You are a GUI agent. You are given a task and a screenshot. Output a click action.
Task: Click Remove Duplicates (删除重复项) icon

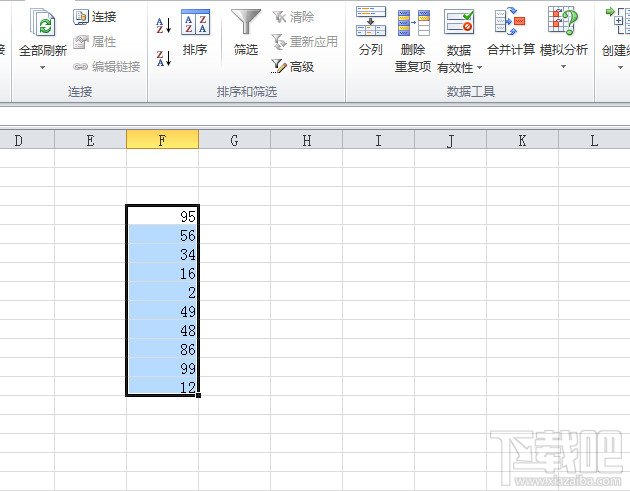413,22
